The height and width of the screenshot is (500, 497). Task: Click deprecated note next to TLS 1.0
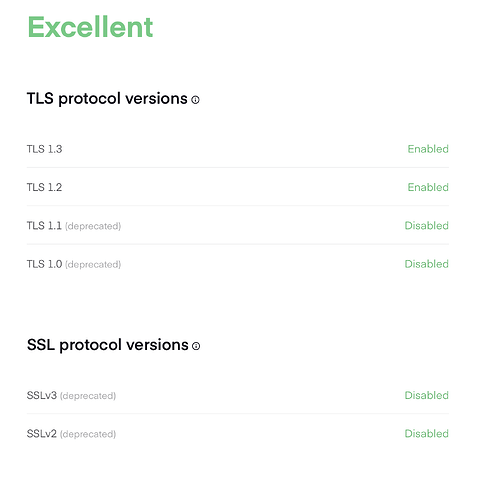point(93,265)
